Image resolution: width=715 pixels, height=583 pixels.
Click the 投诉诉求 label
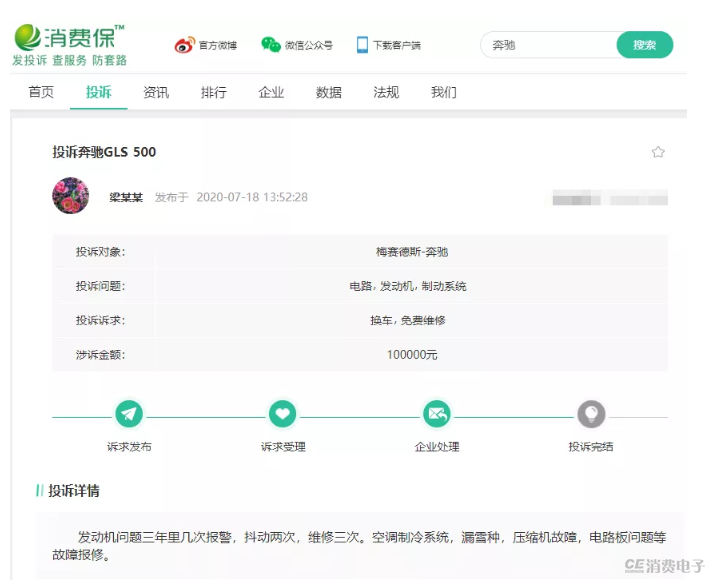(x=100, y=320)
